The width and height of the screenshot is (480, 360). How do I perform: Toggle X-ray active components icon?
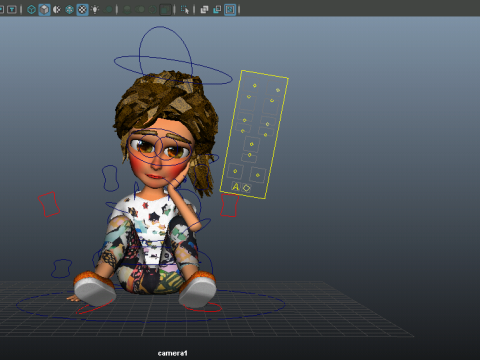217,10
